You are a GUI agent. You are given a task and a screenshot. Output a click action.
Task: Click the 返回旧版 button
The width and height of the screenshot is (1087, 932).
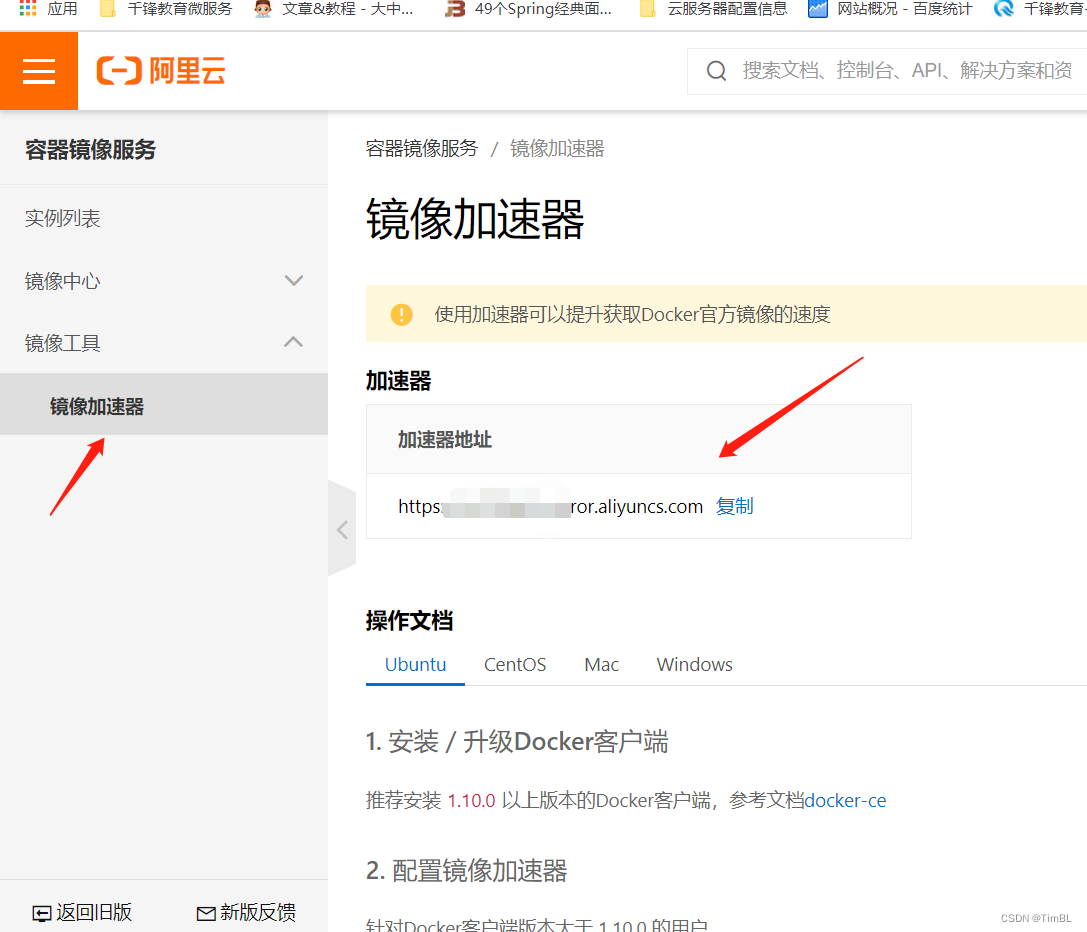(x=82, y=912)
